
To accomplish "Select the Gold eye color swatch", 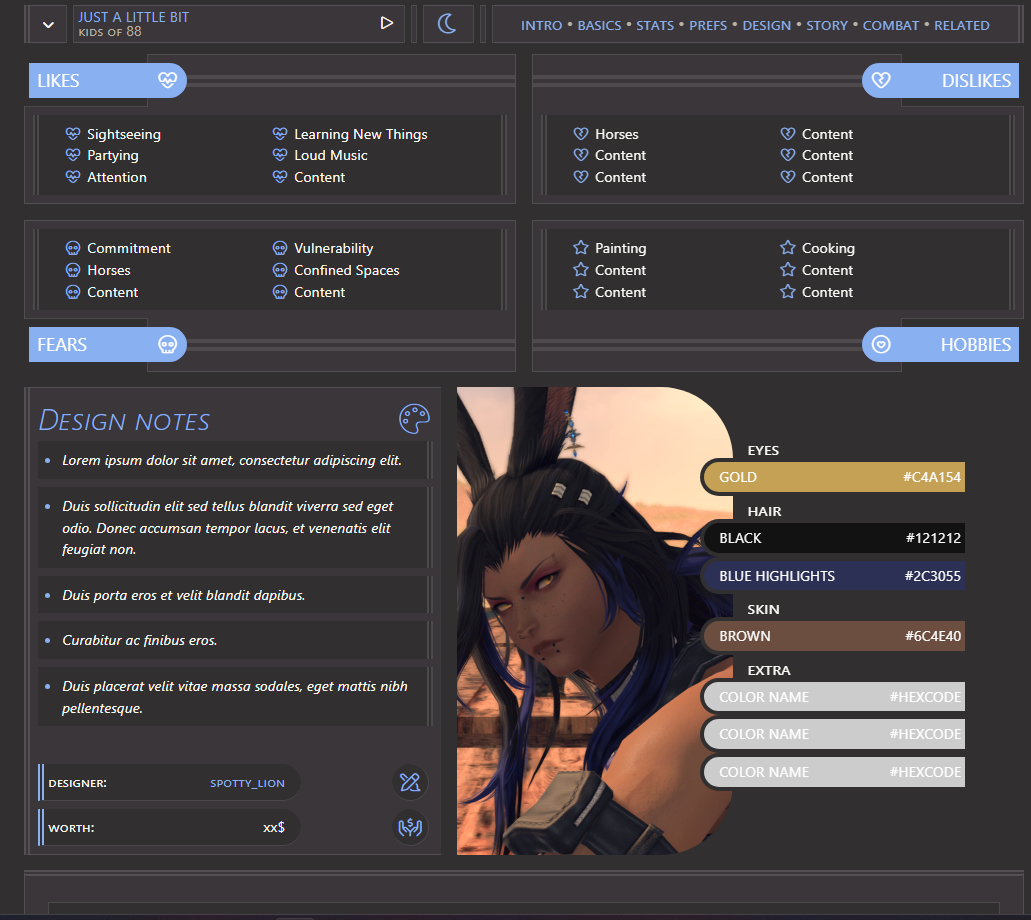I will tap(835, 477).
